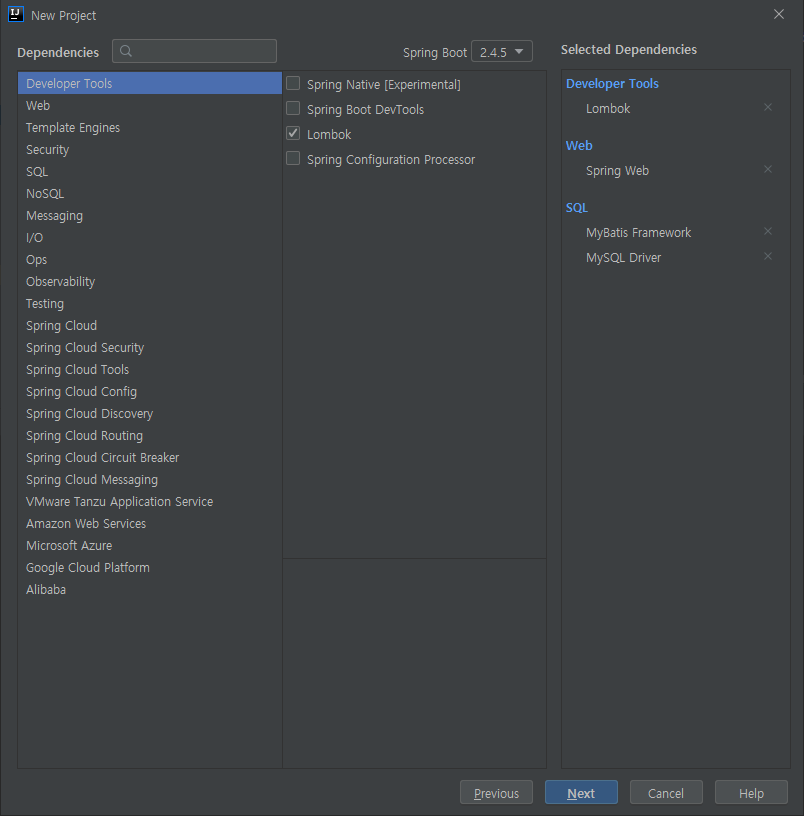The height and width of the screenshot is (816, 804).
Task: Open the Help button
Action: click(x=751, y=793)
